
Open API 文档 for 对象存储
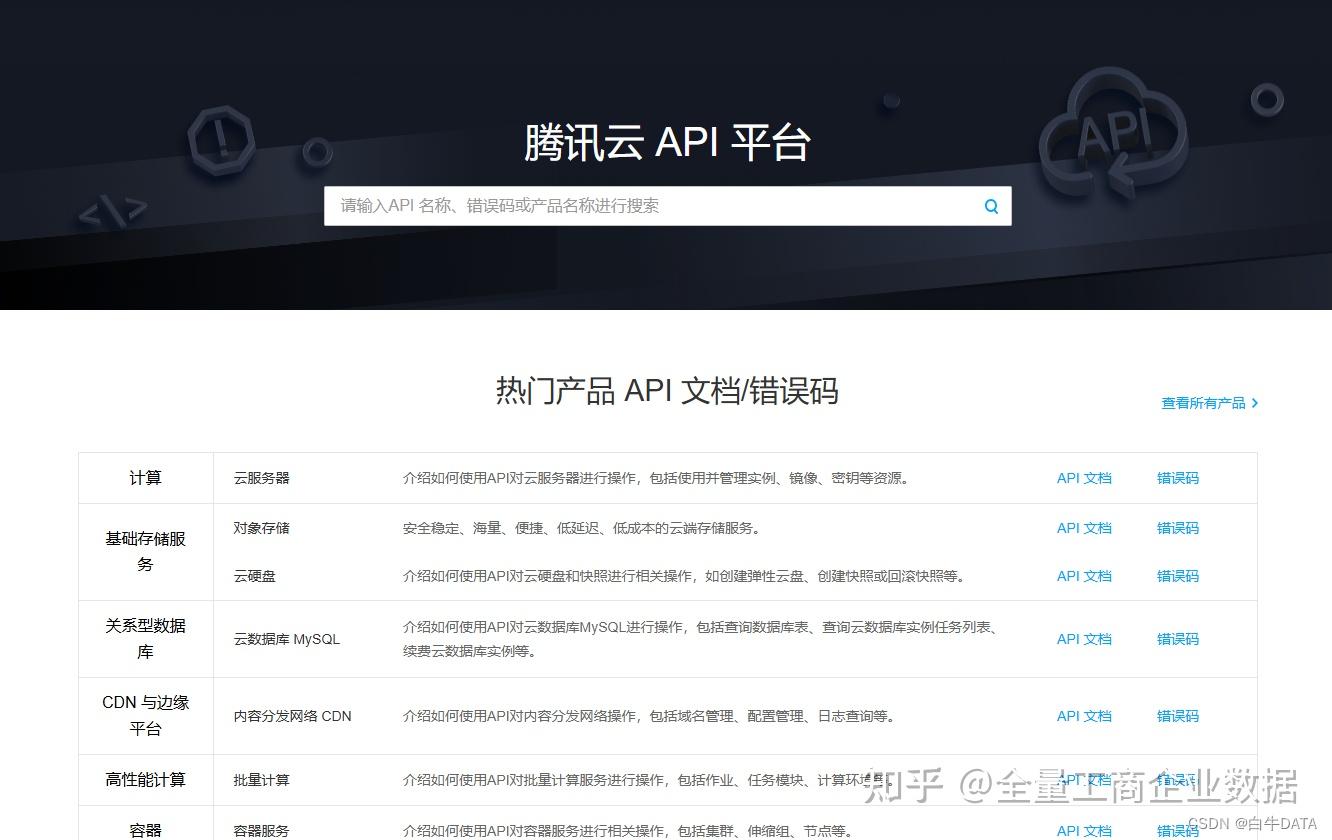1084,528
